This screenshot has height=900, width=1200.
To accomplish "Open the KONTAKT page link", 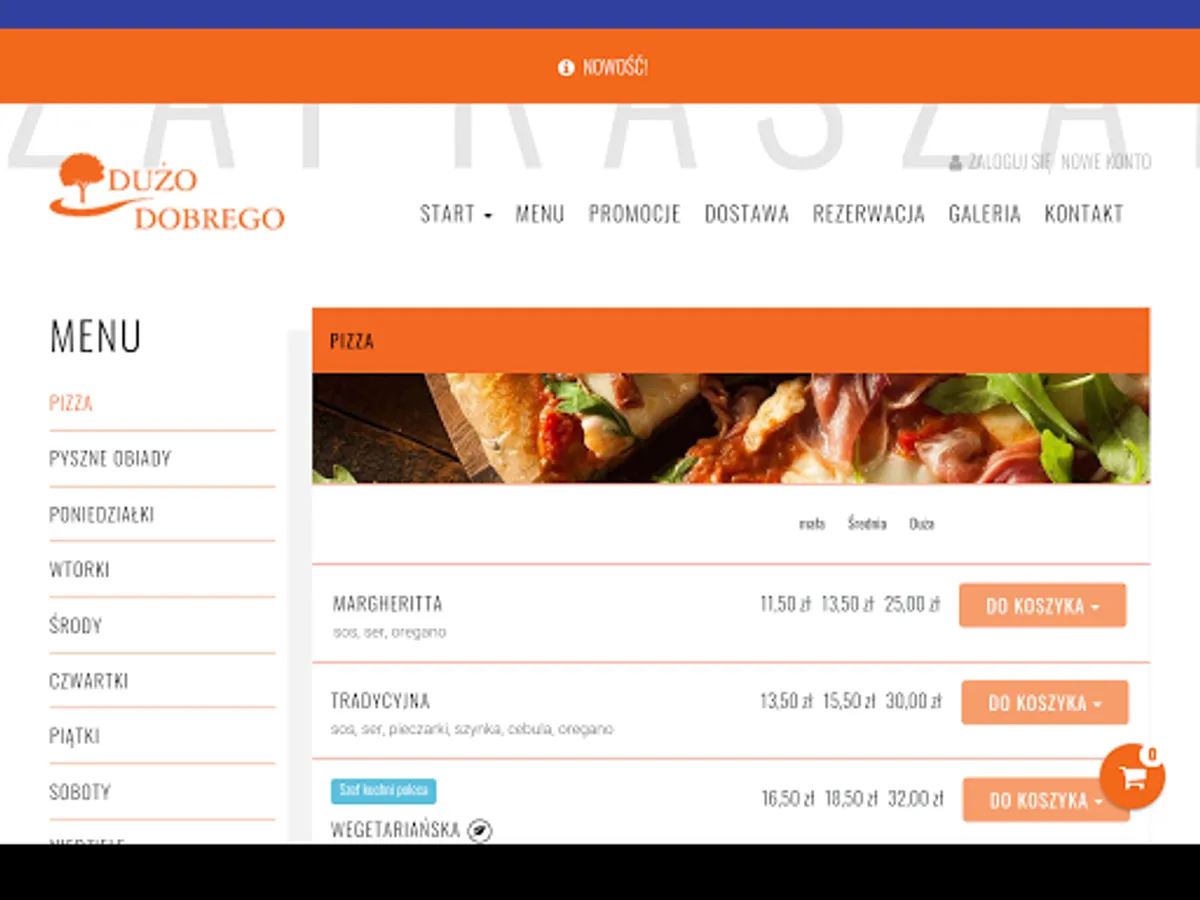I will click(1084, 214).
